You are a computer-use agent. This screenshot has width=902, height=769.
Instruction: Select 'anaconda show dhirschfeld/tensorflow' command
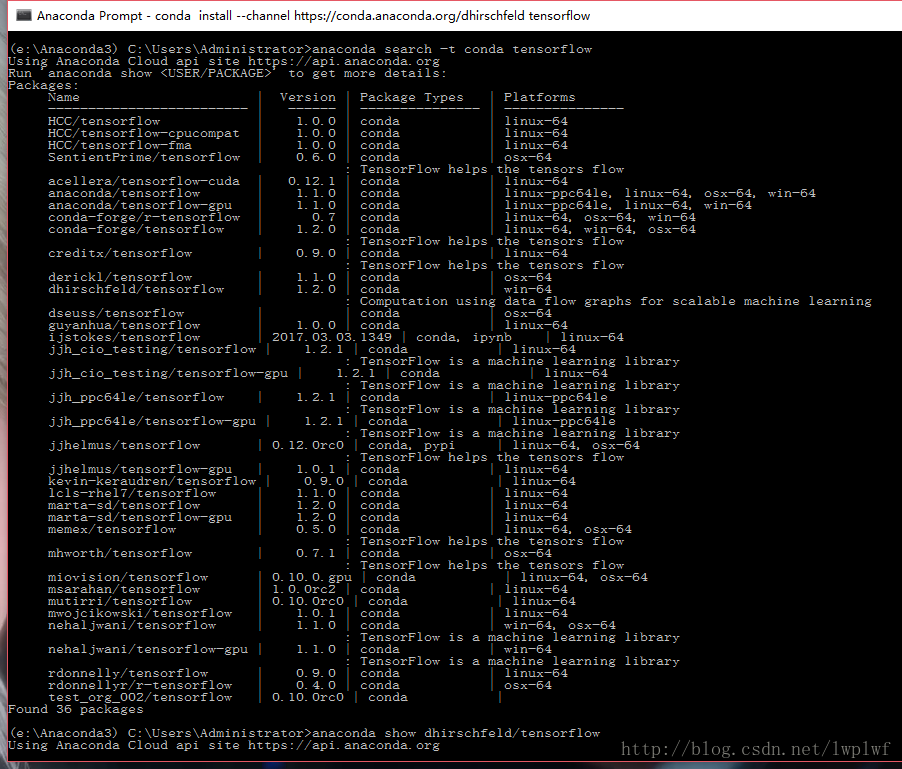click(x=456, y=733)
